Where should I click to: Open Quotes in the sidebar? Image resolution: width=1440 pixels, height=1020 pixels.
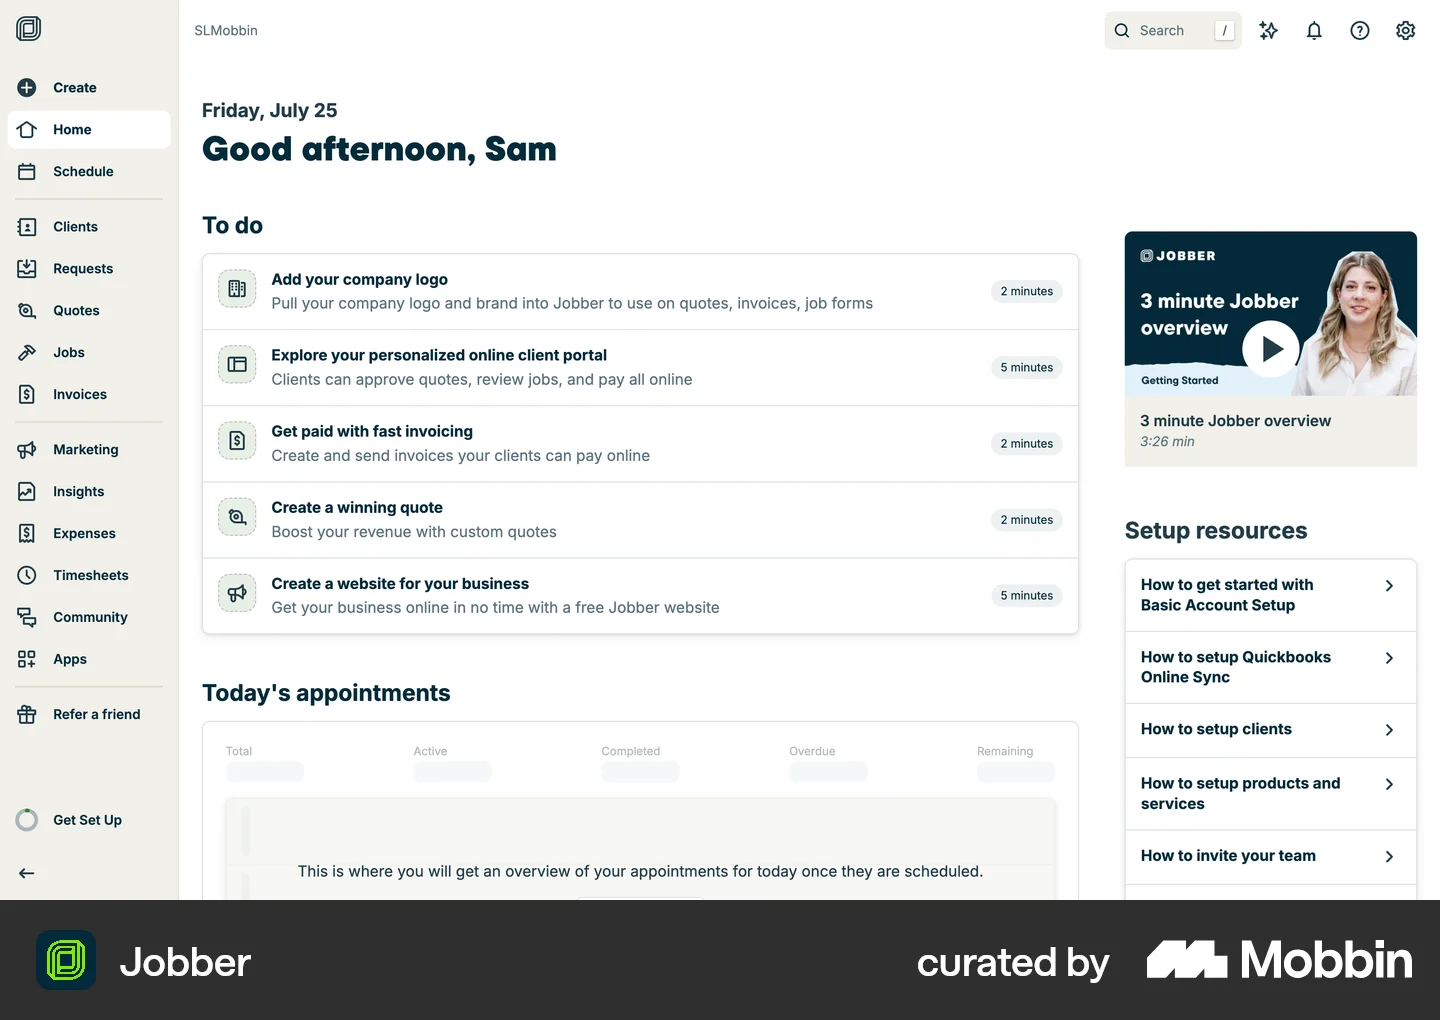coord(89,311)
